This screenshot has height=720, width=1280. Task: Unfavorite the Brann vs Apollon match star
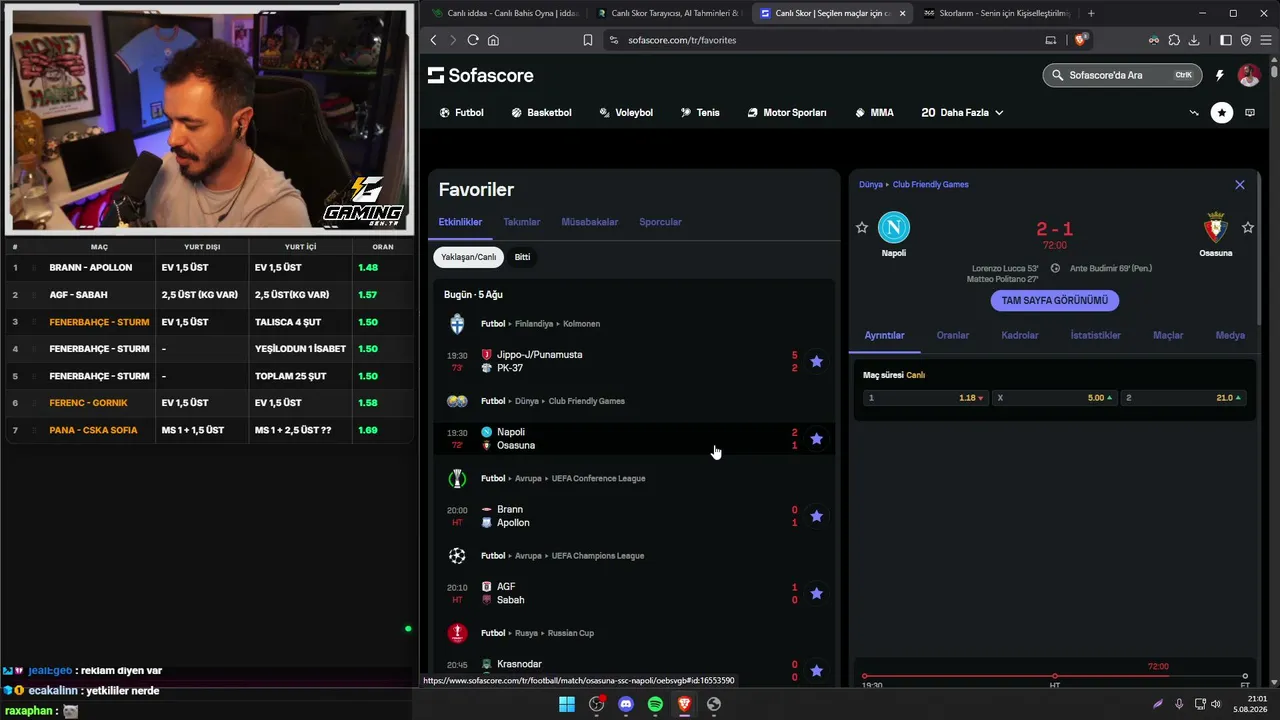coord(816,516)
